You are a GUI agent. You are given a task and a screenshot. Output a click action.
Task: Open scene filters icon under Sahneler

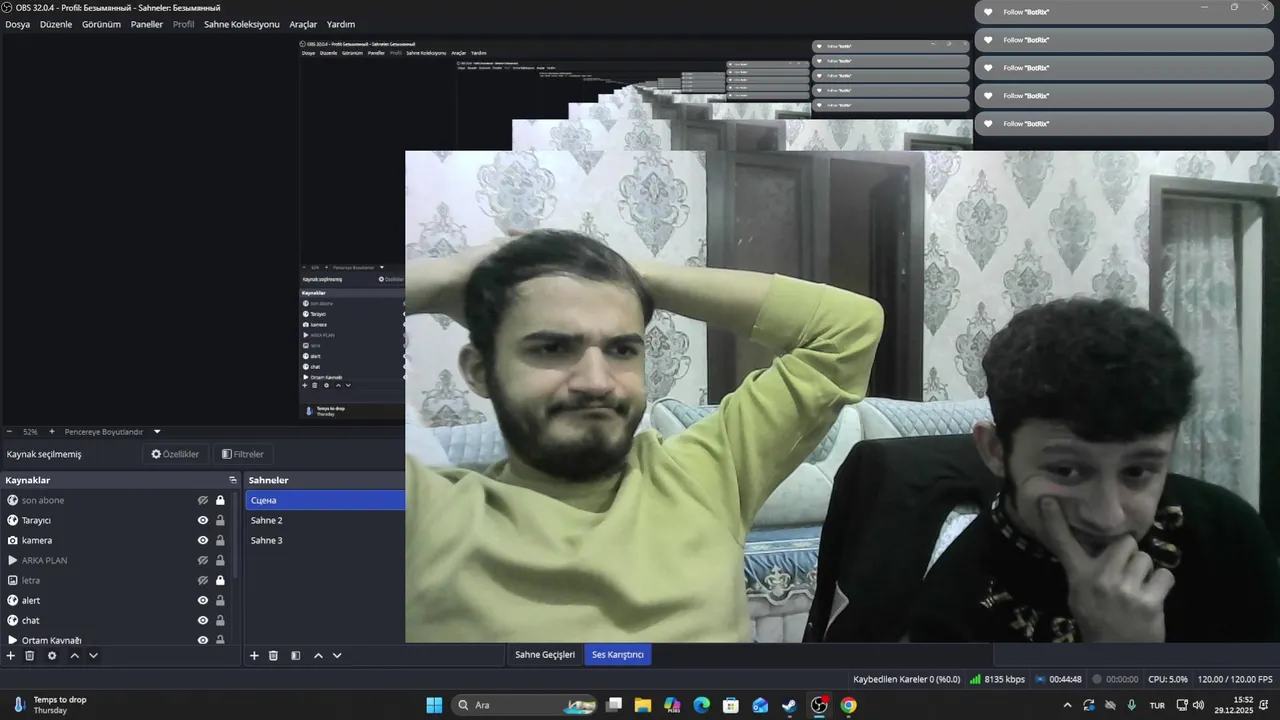(295, 656)
